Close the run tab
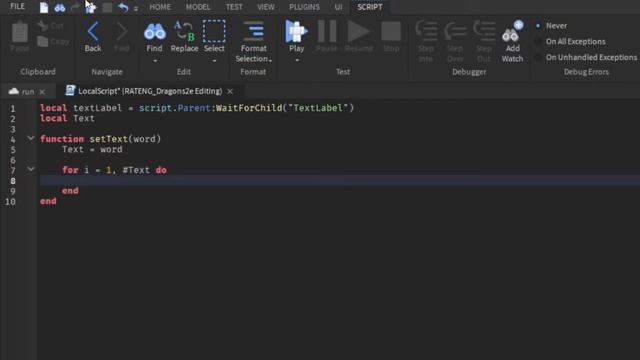The image size is (640, 360). coord(42,92)
